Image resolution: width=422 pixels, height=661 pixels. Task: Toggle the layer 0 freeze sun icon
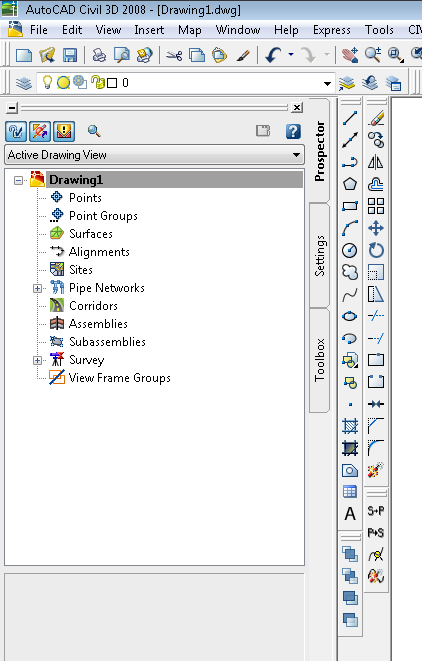pyautogui.click(x=63, y=83)
